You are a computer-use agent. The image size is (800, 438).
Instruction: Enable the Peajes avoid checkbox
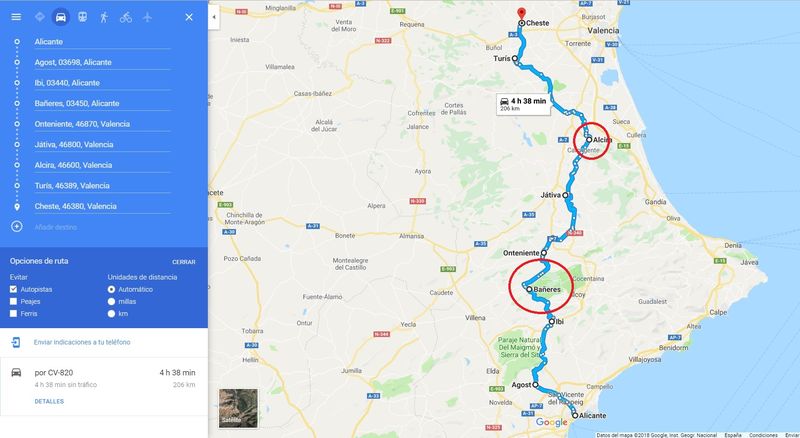[13, 301]
